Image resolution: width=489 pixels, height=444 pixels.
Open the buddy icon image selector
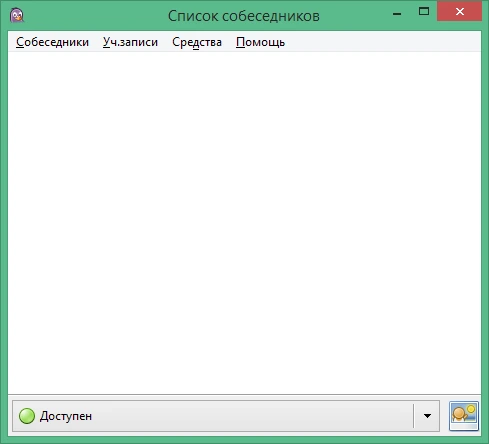464,416
